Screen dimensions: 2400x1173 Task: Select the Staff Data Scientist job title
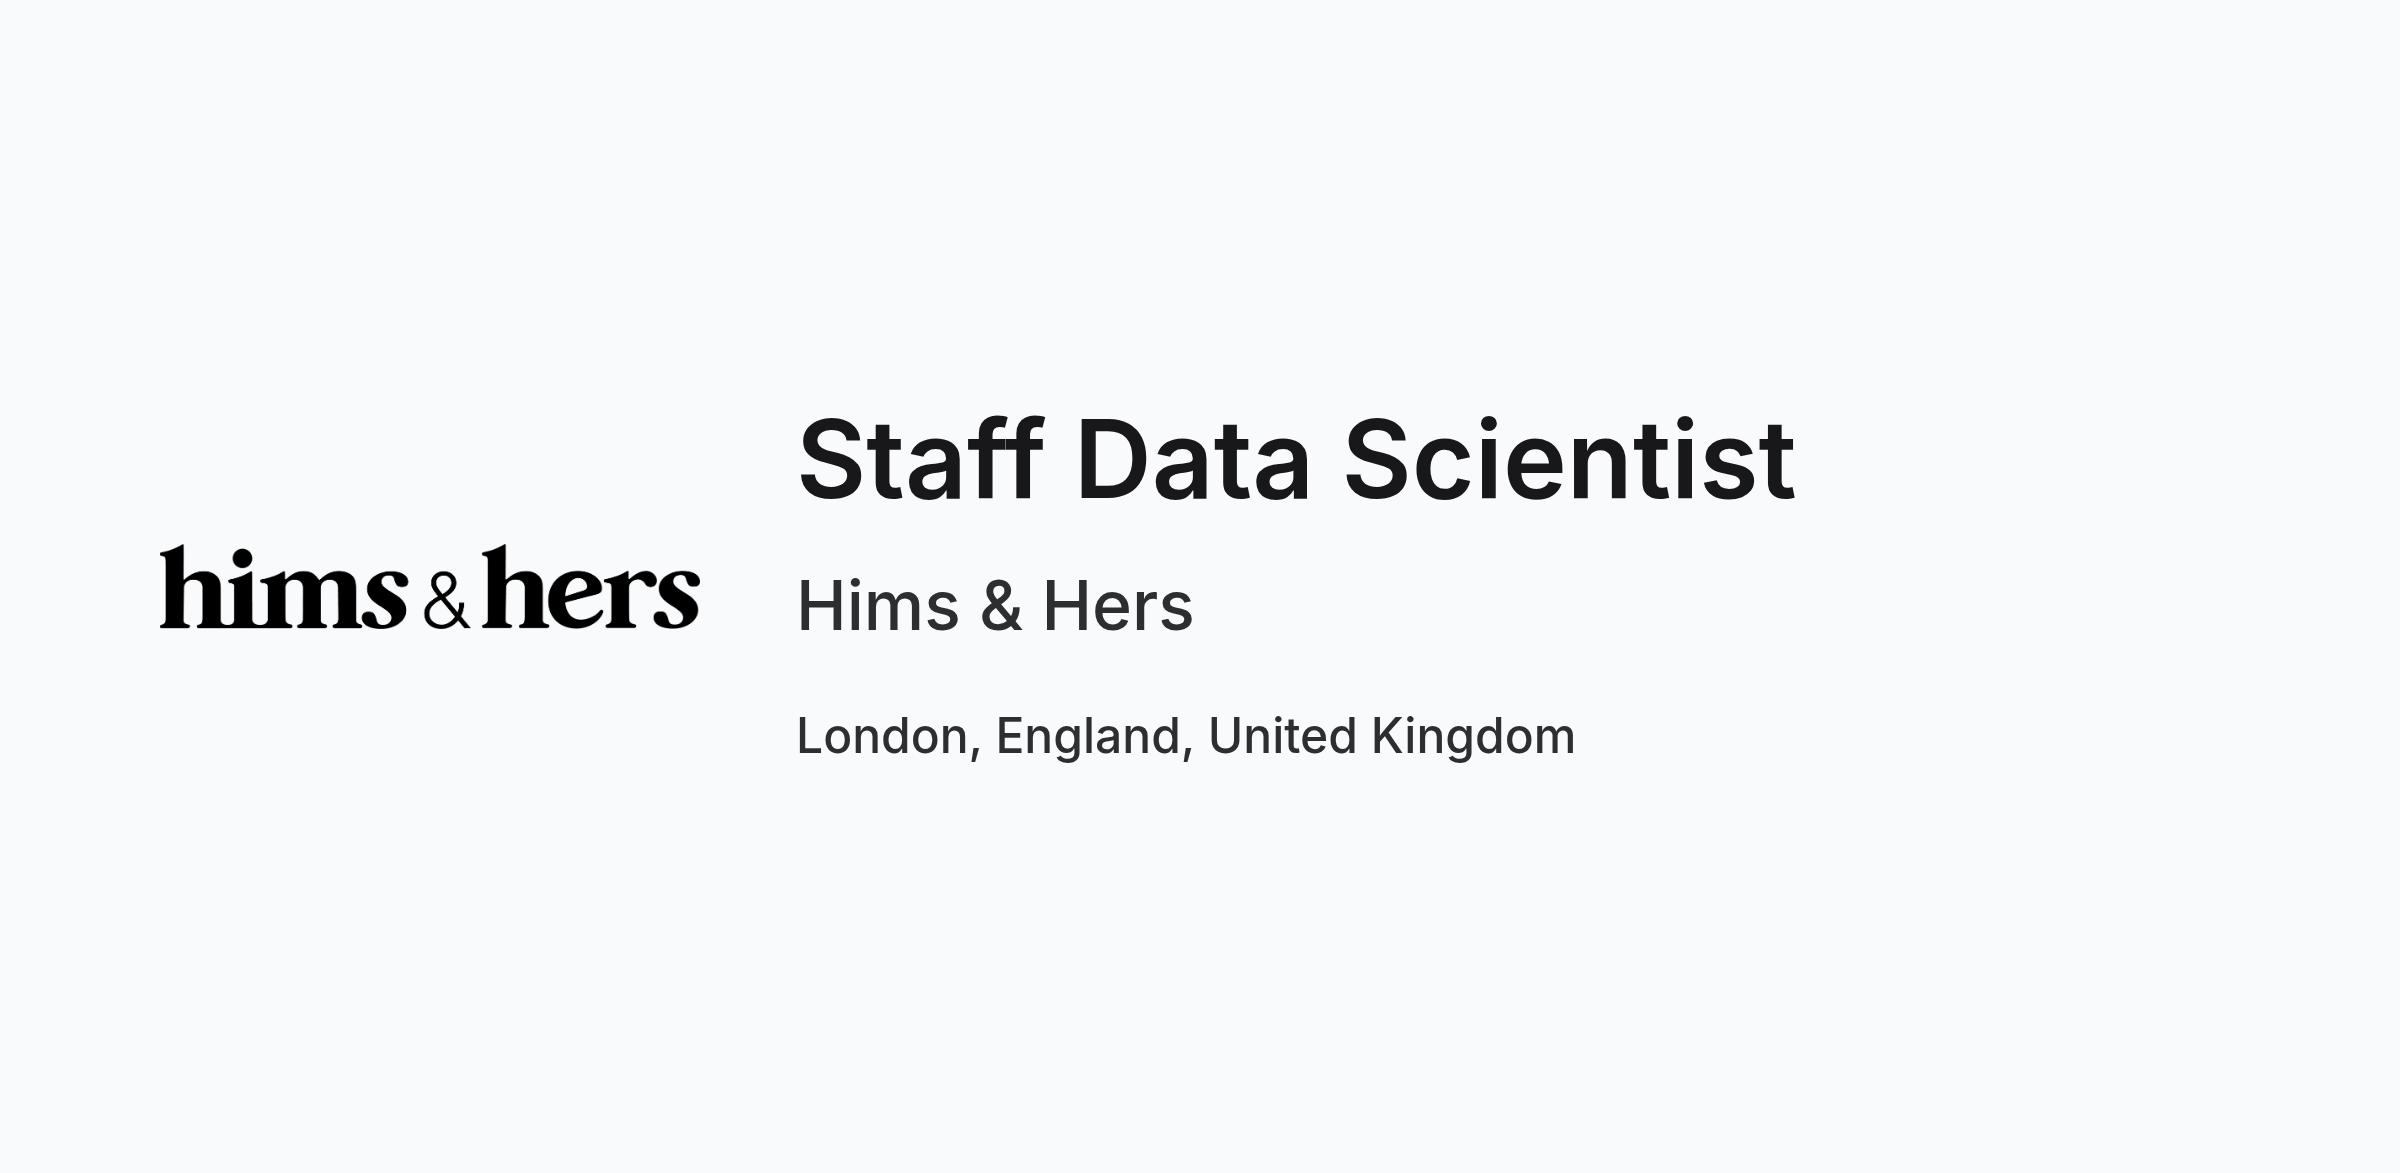coord(1296,460)
